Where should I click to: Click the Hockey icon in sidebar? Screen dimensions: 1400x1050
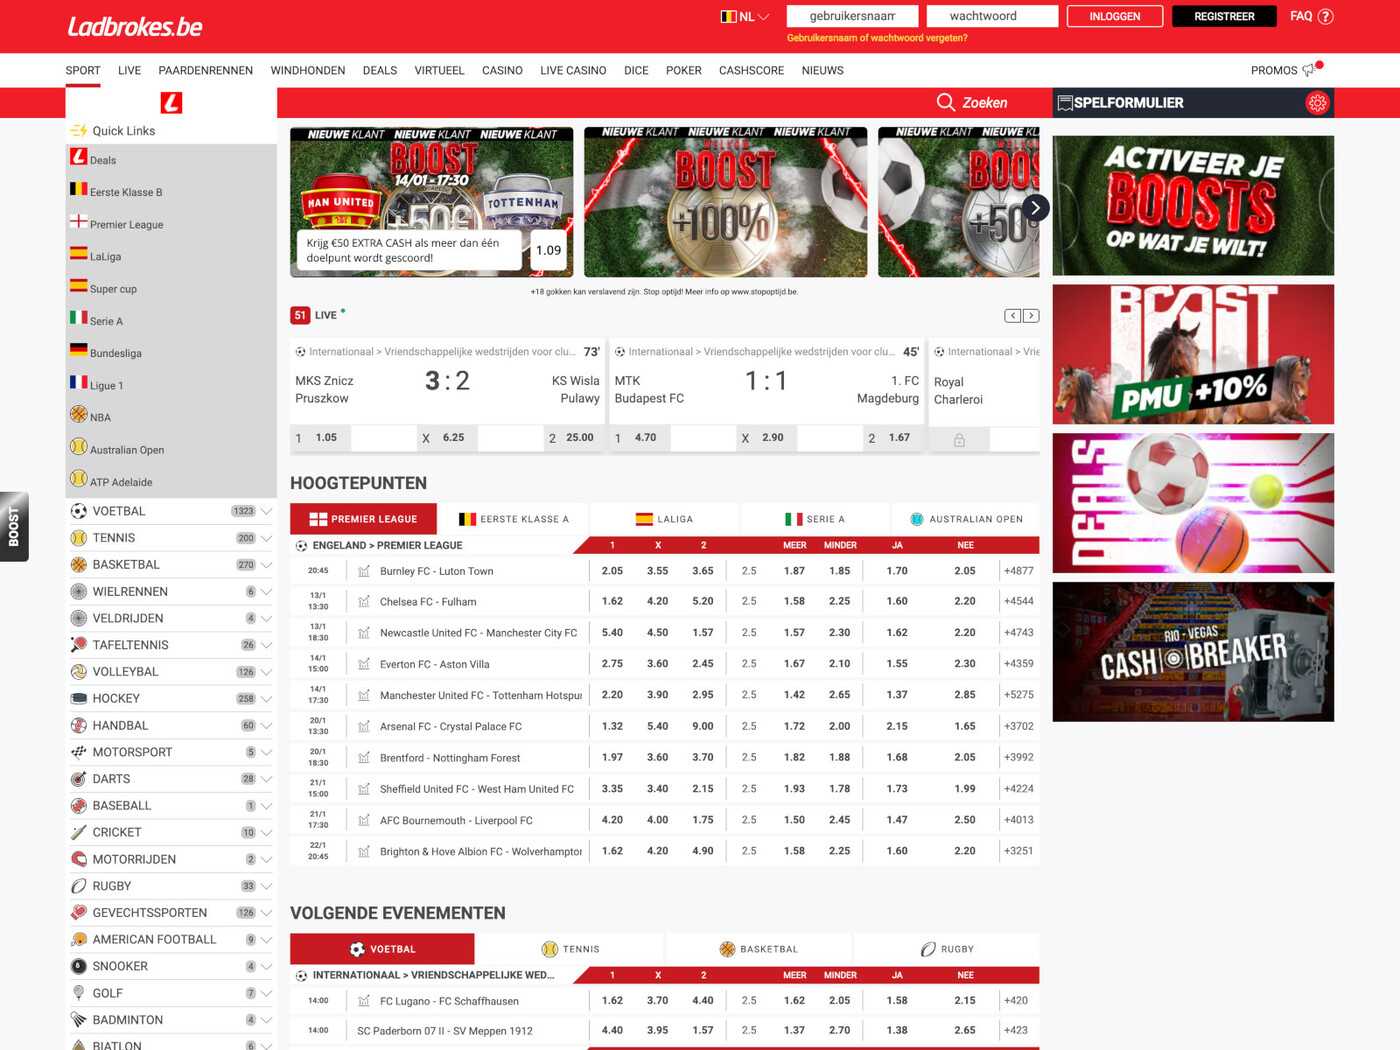click(79, 698)
